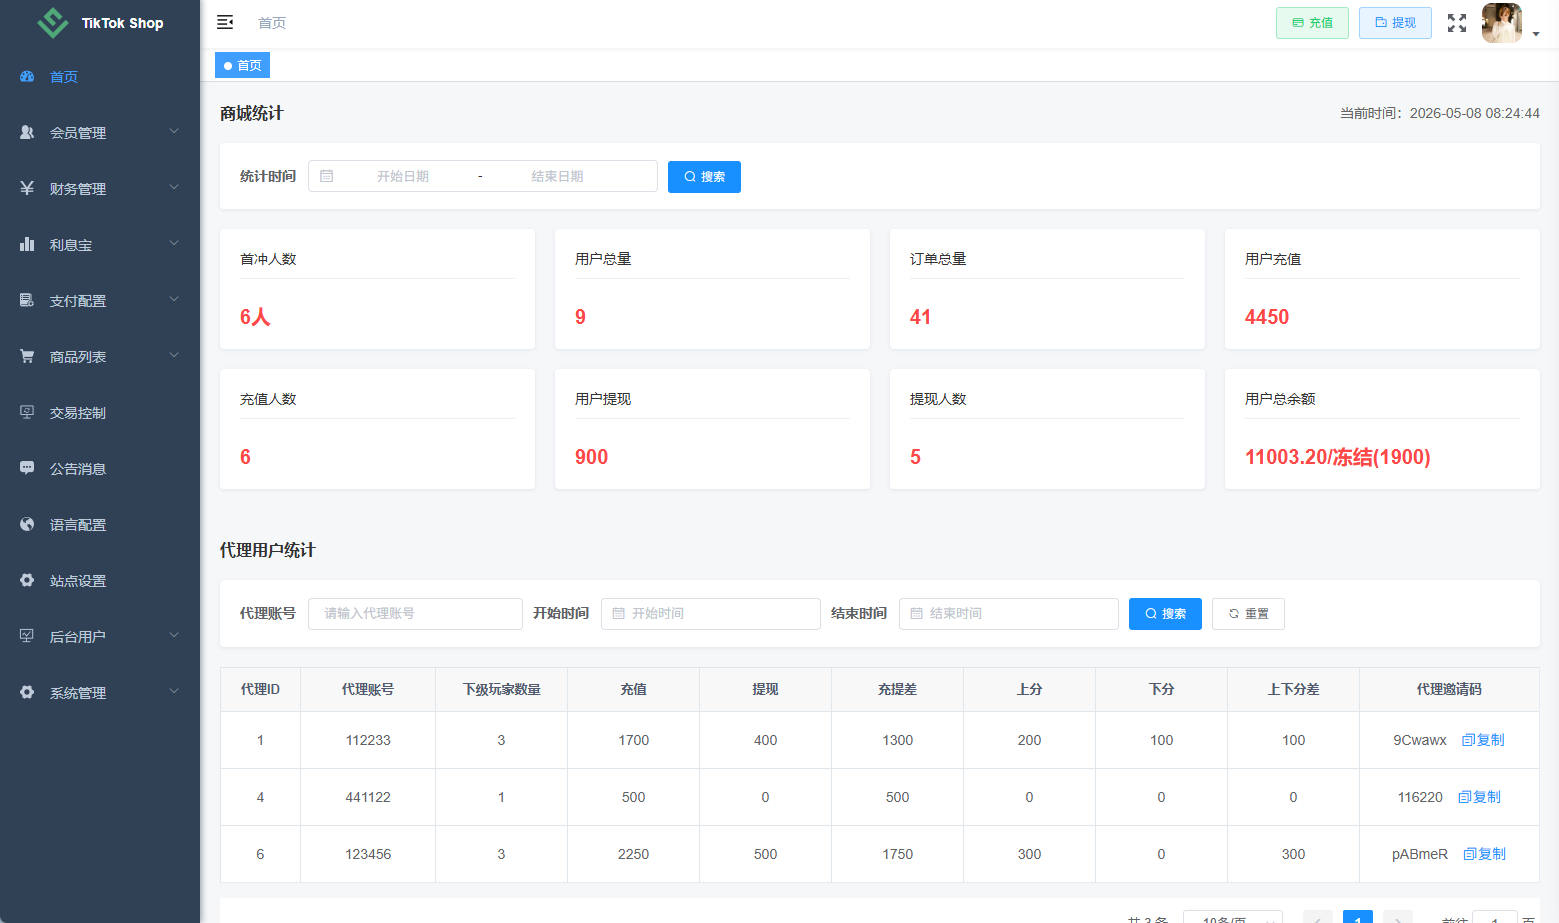Copy invite code pABmeR via 复制
Screen dimensions: 1559x923
(x=1484, y=854)
